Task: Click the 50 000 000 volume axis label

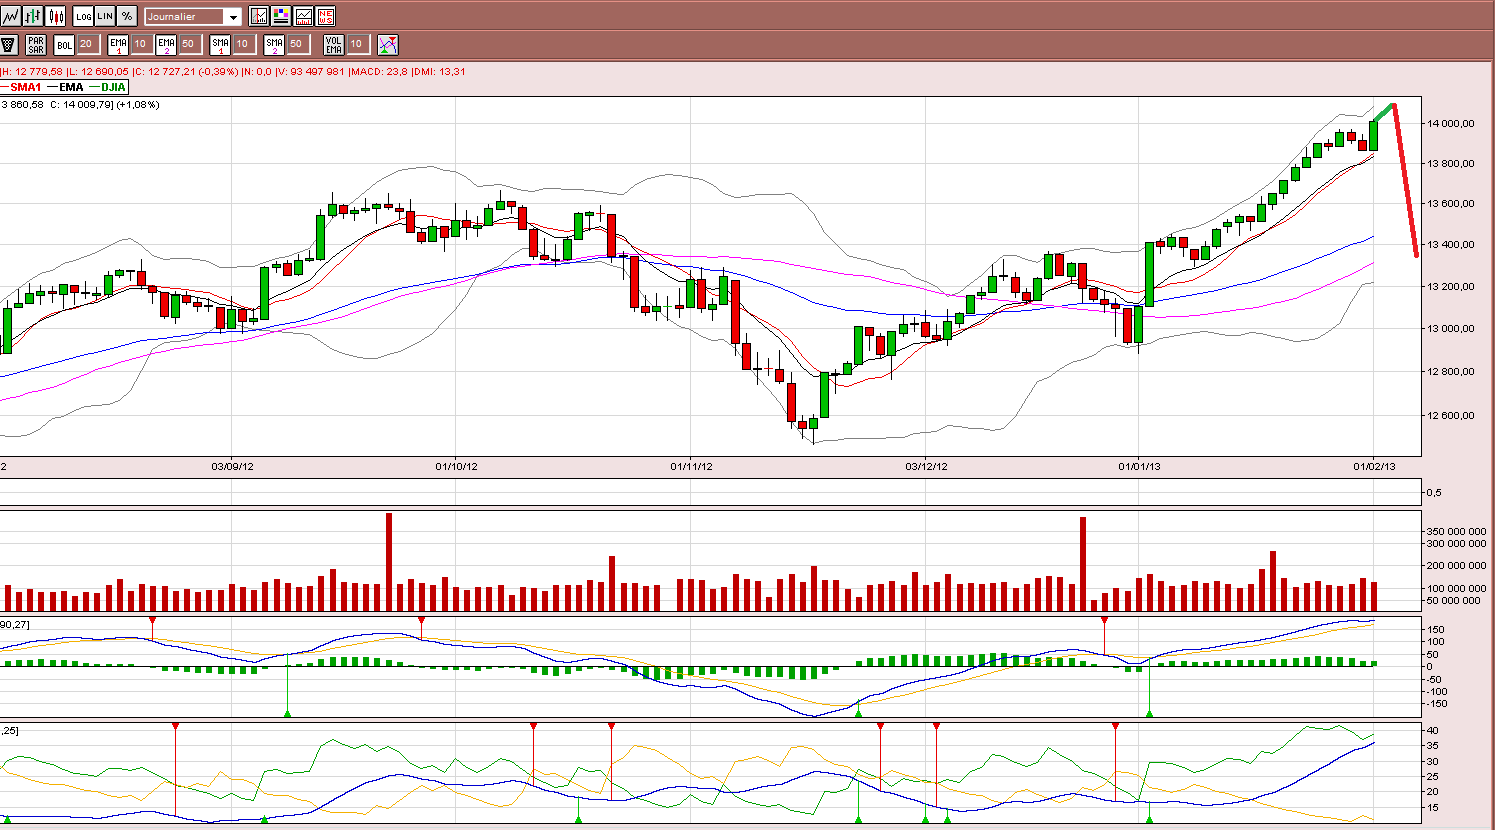Action: 1455,600
